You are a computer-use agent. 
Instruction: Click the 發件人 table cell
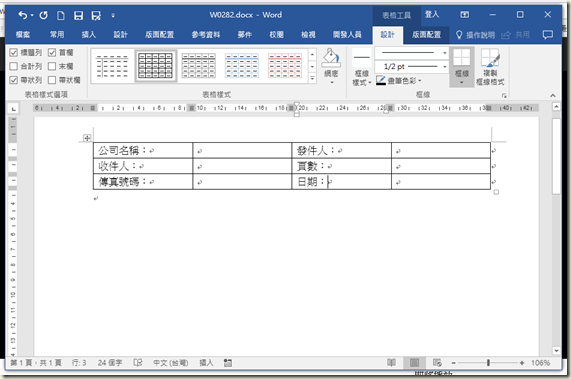click(x=341, y=150)
